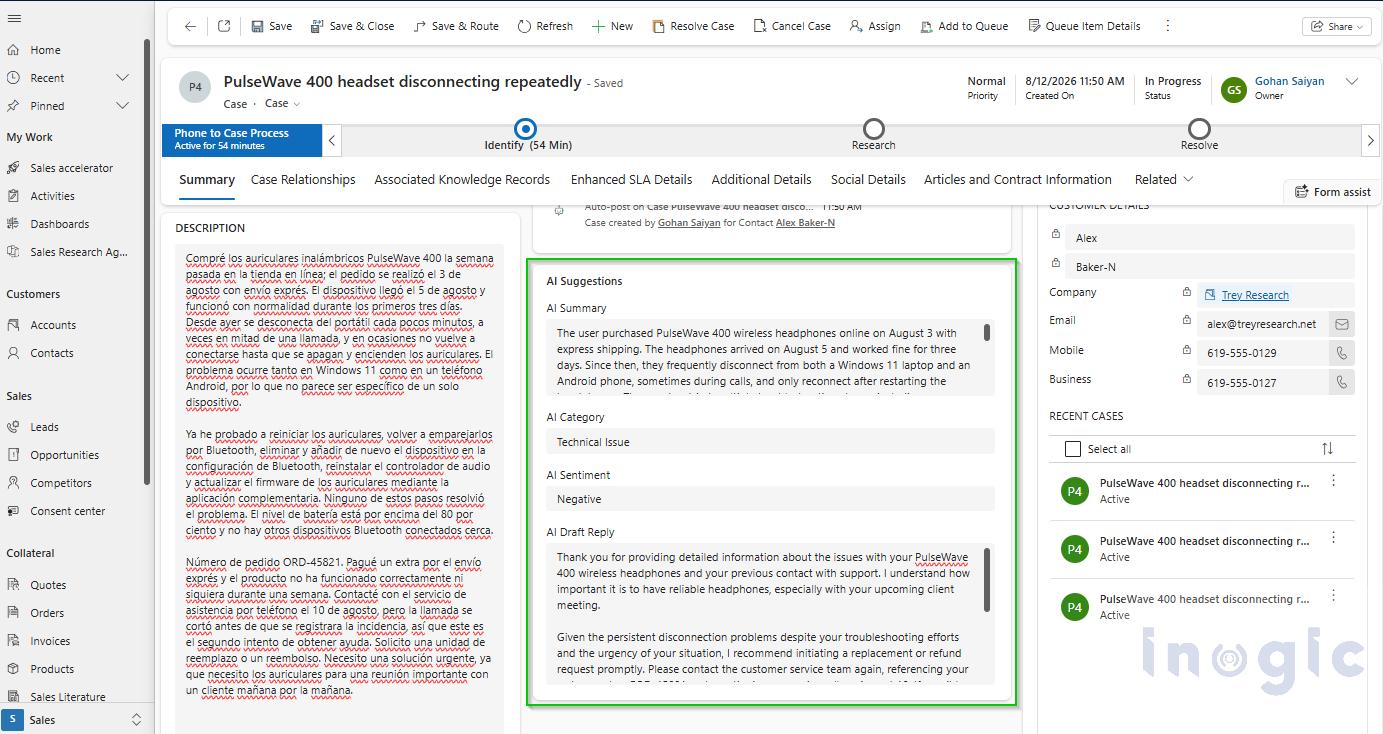Open the Share dropdown
This screenshot has width=1383, height=734.
(1336, 27)
